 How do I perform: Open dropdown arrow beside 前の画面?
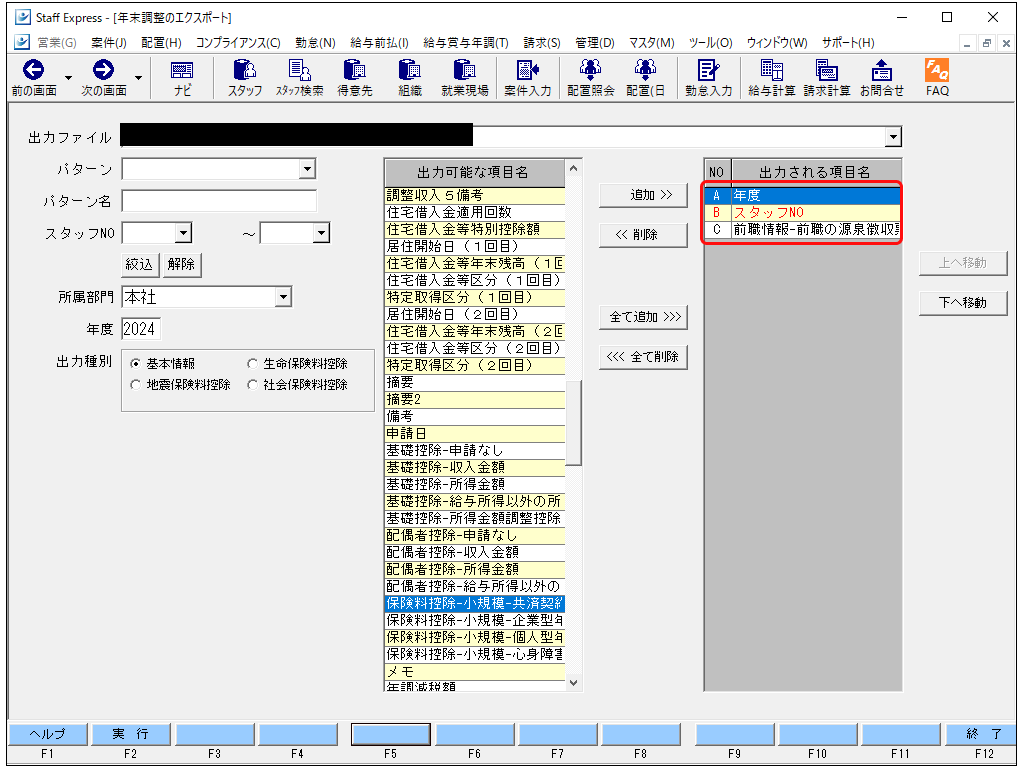pos(68,78)
